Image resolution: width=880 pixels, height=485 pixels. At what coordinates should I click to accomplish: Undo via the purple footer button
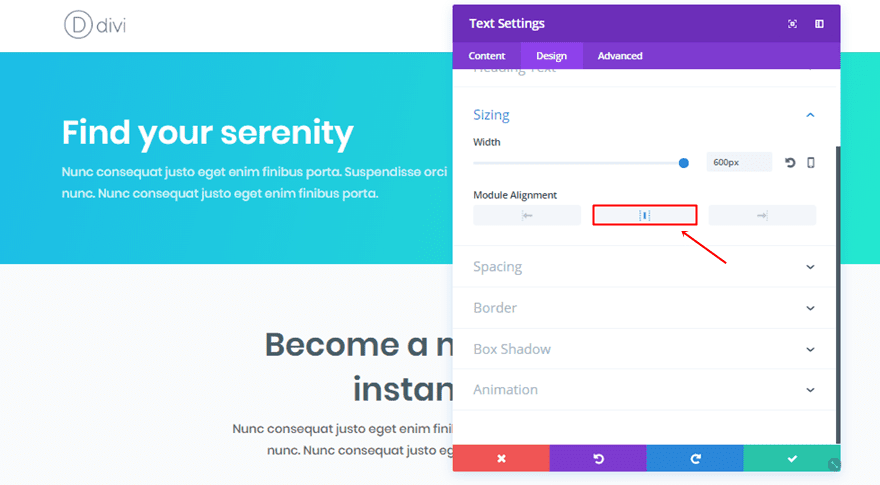[598, 458]
